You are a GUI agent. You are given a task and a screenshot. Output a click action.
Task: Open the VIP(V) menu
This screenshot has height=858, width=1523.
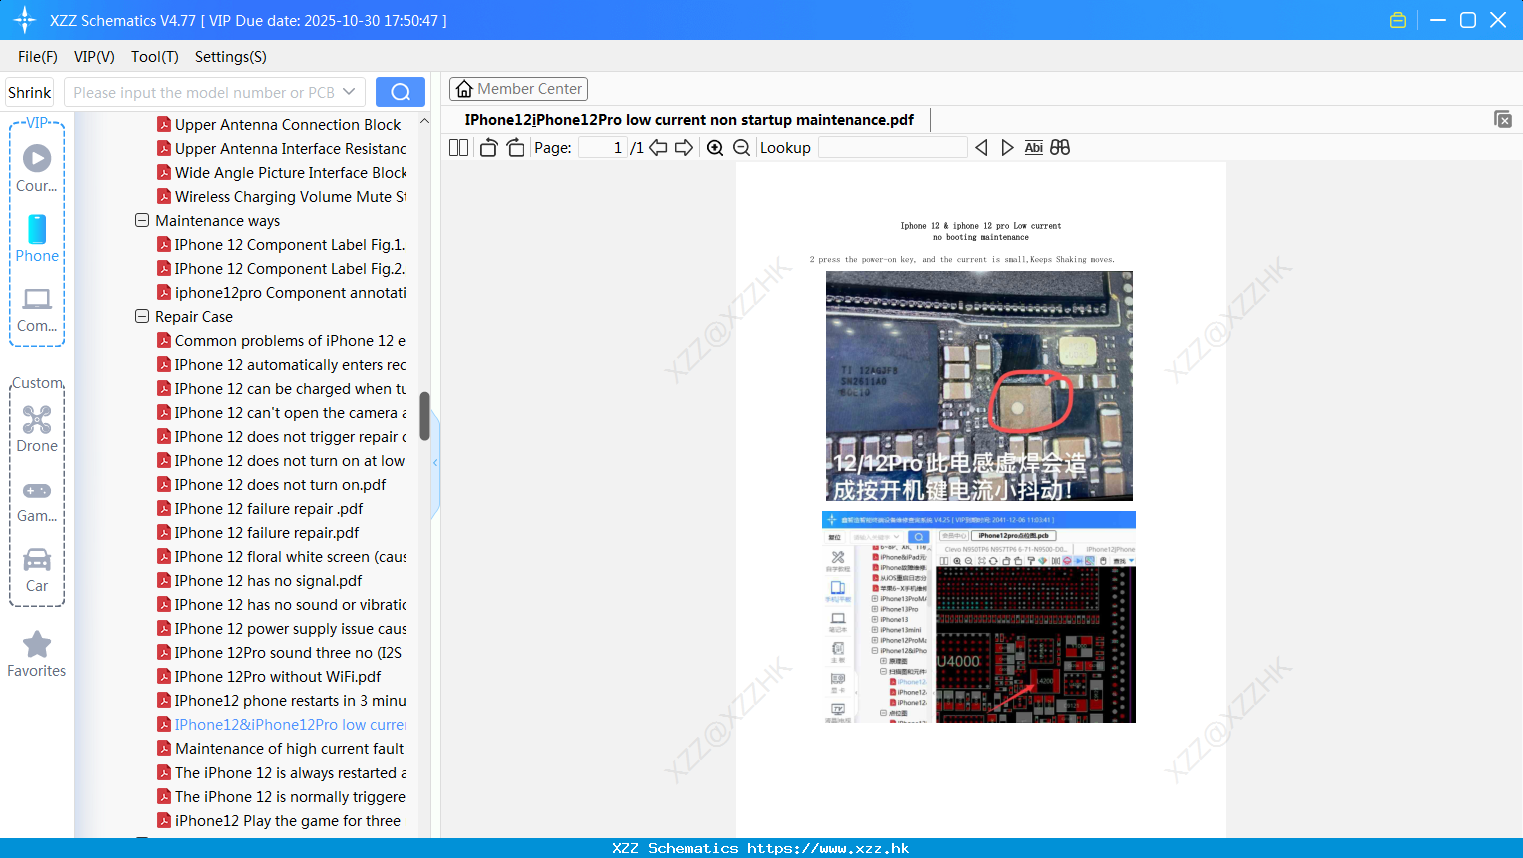click(x=94, y=56)
